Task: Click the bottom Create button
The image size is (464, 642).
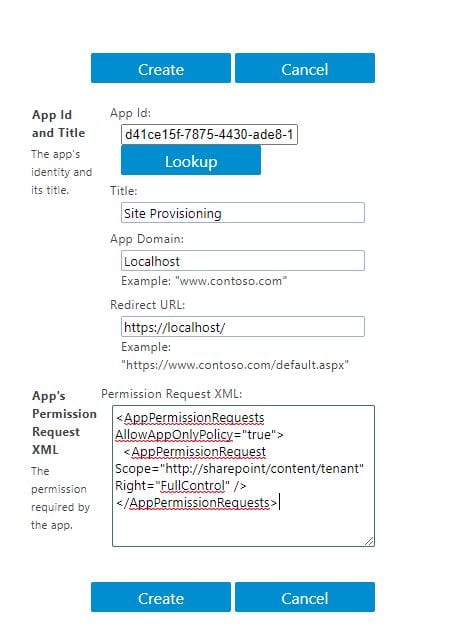Action: point(161,597)
